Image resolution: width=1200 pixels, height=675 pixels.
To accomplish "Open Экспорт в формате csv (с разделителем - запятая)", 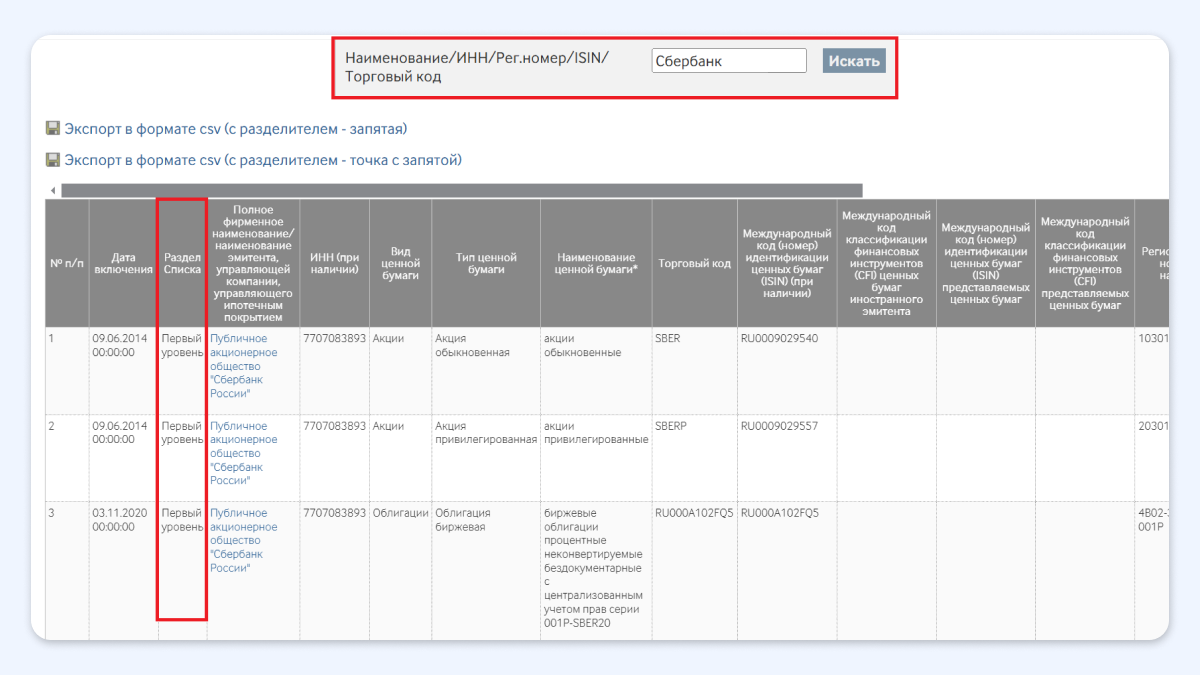I will pyautogui.click(x=236, y=129).
